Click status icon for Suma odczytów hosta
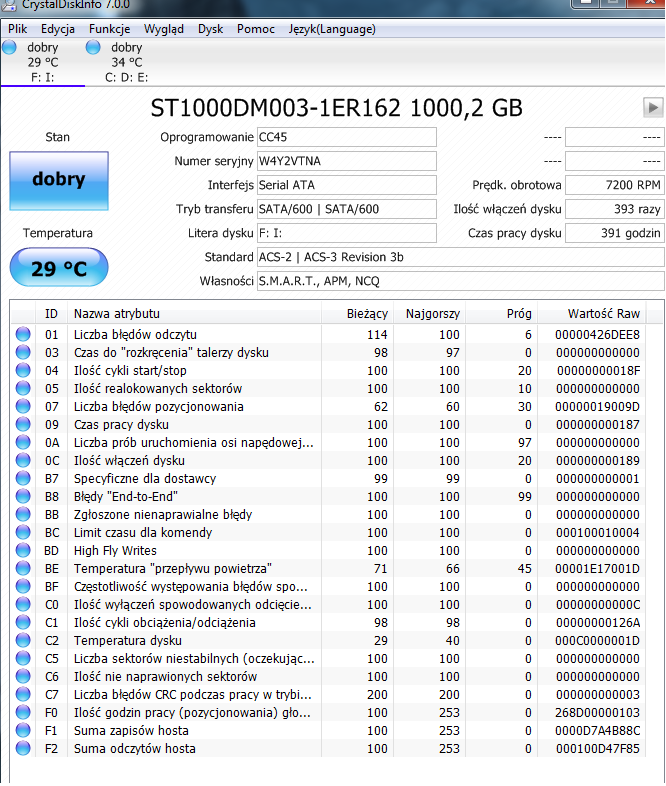Viewport: 666px width, 786px height. [23, 749]
